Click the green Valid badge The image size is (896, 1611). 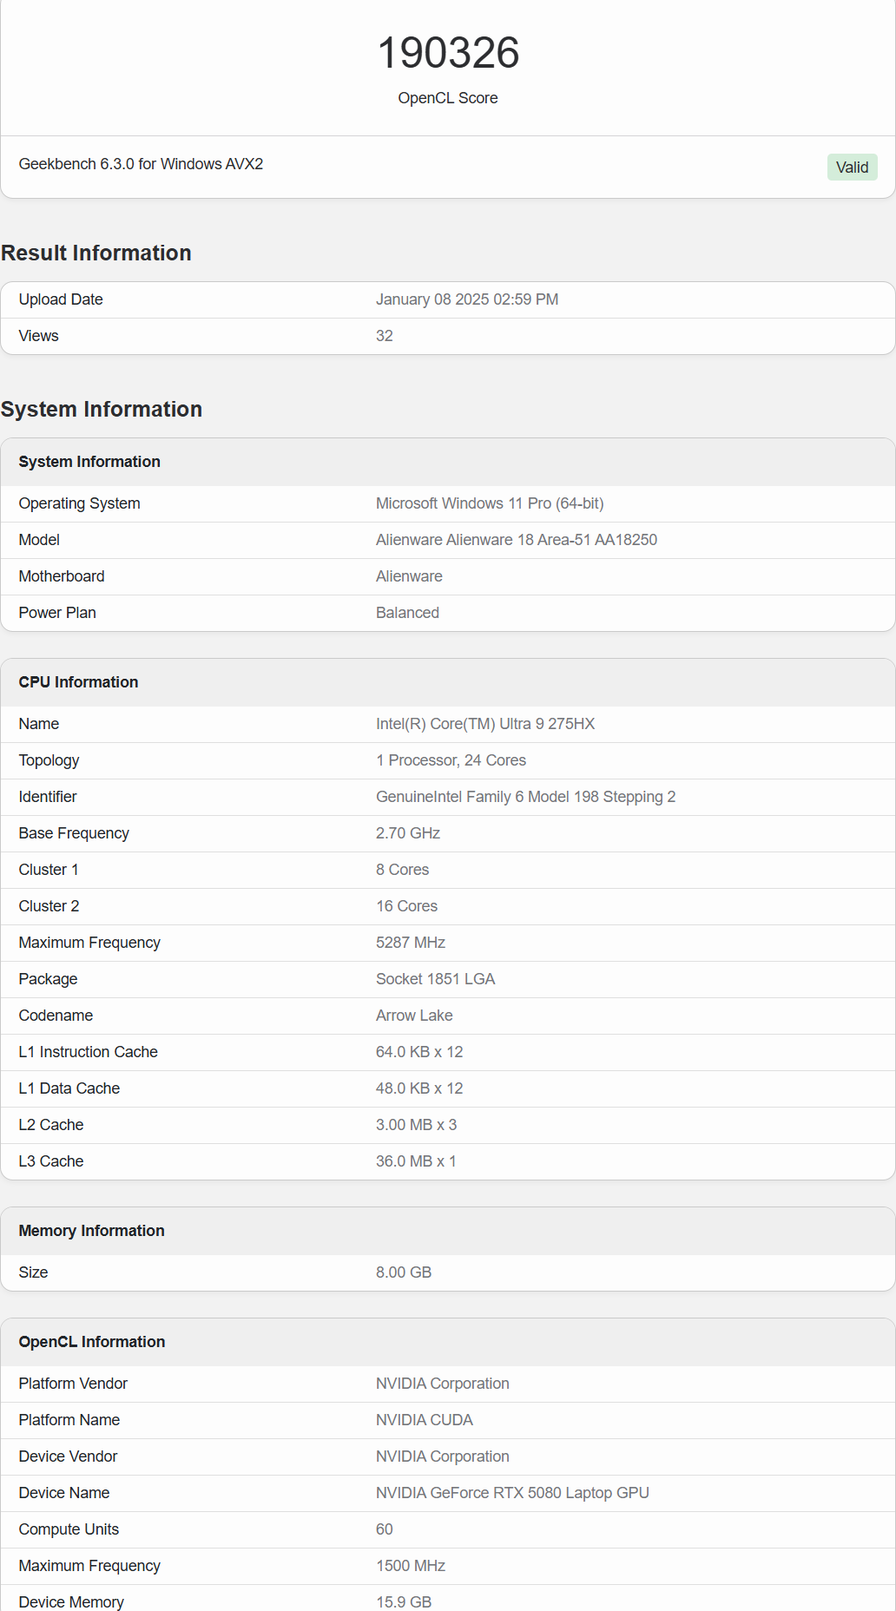point(851,167)
